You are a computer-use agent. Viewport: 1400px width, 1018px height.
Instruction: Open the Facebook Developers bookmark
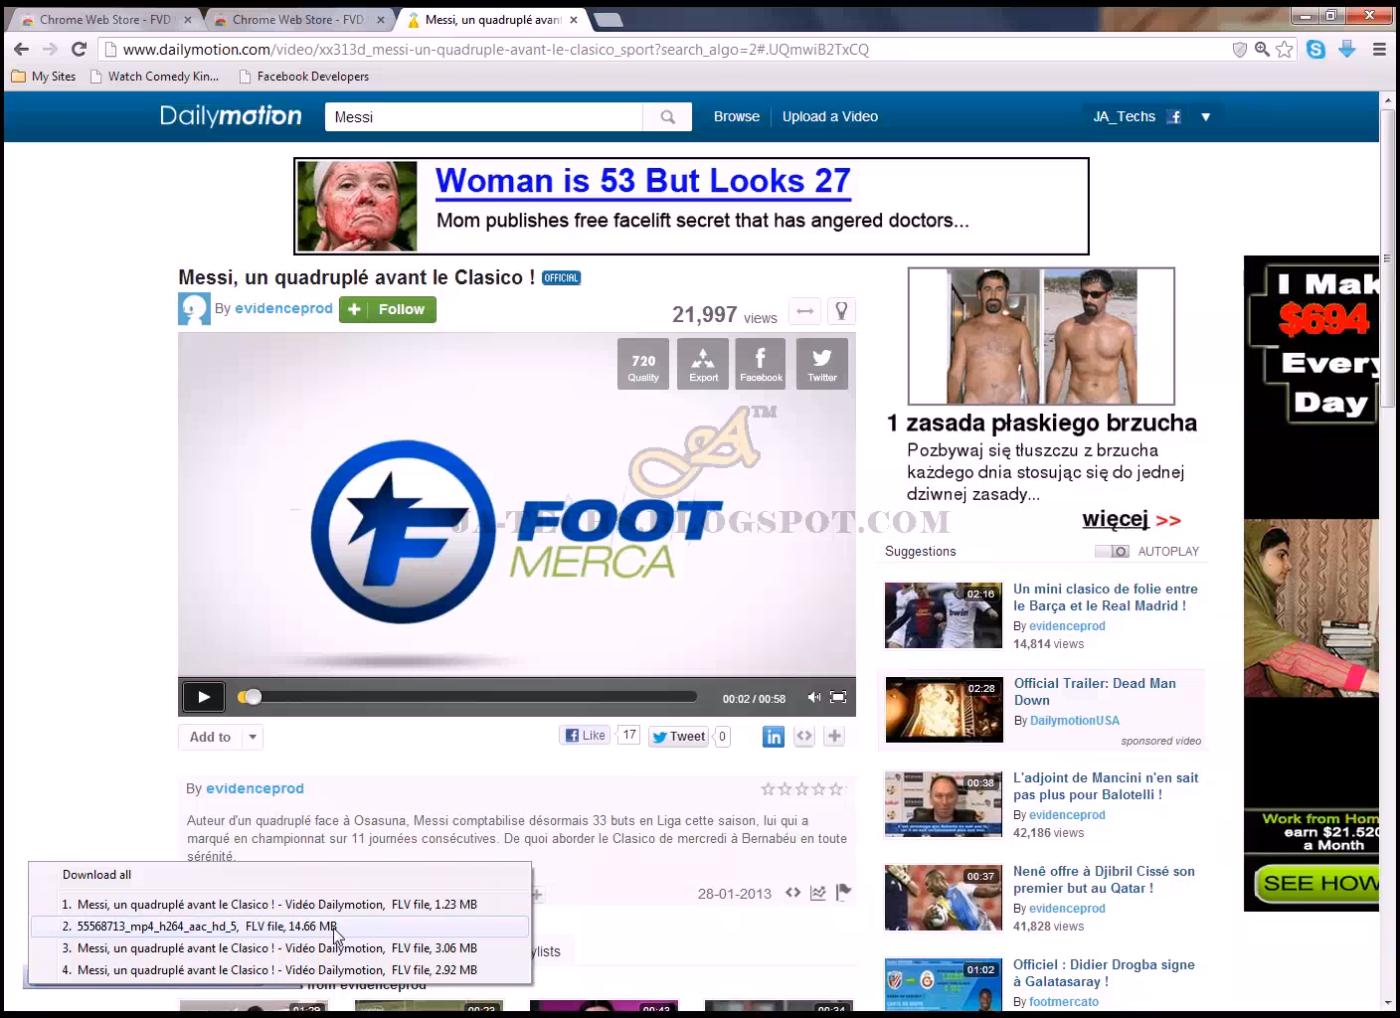(x=304, y=76)
